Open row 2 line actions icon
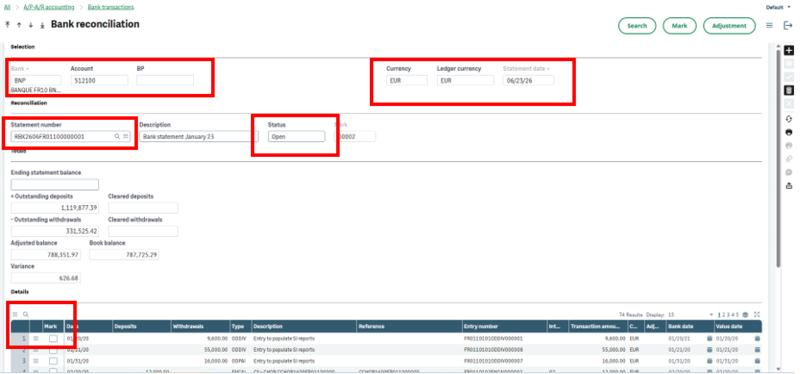Screen dimensions: 800x374 [x=36, y=350]
